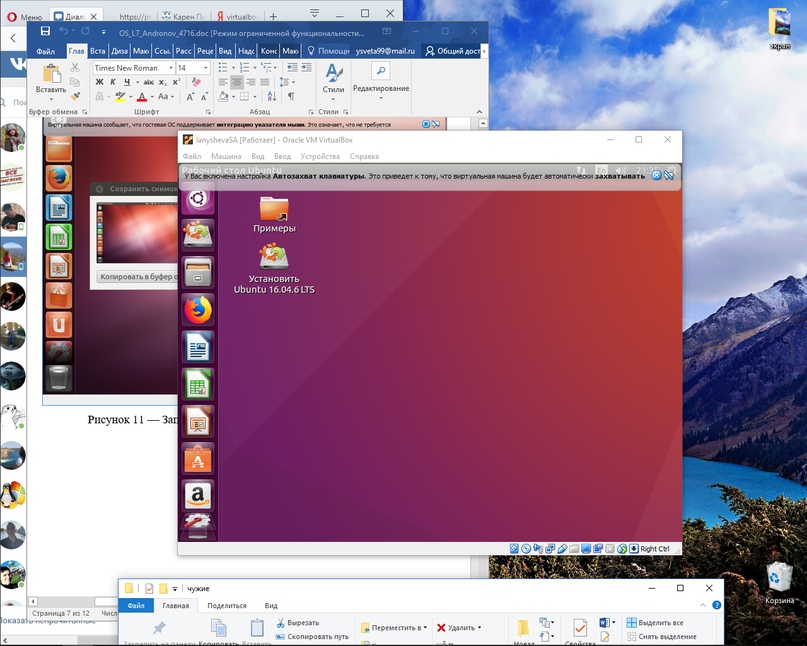This screenshot has height=646, width=807.
Task: Open the Машина menu in VirtualBox
Action: click(x=225, y=157)
